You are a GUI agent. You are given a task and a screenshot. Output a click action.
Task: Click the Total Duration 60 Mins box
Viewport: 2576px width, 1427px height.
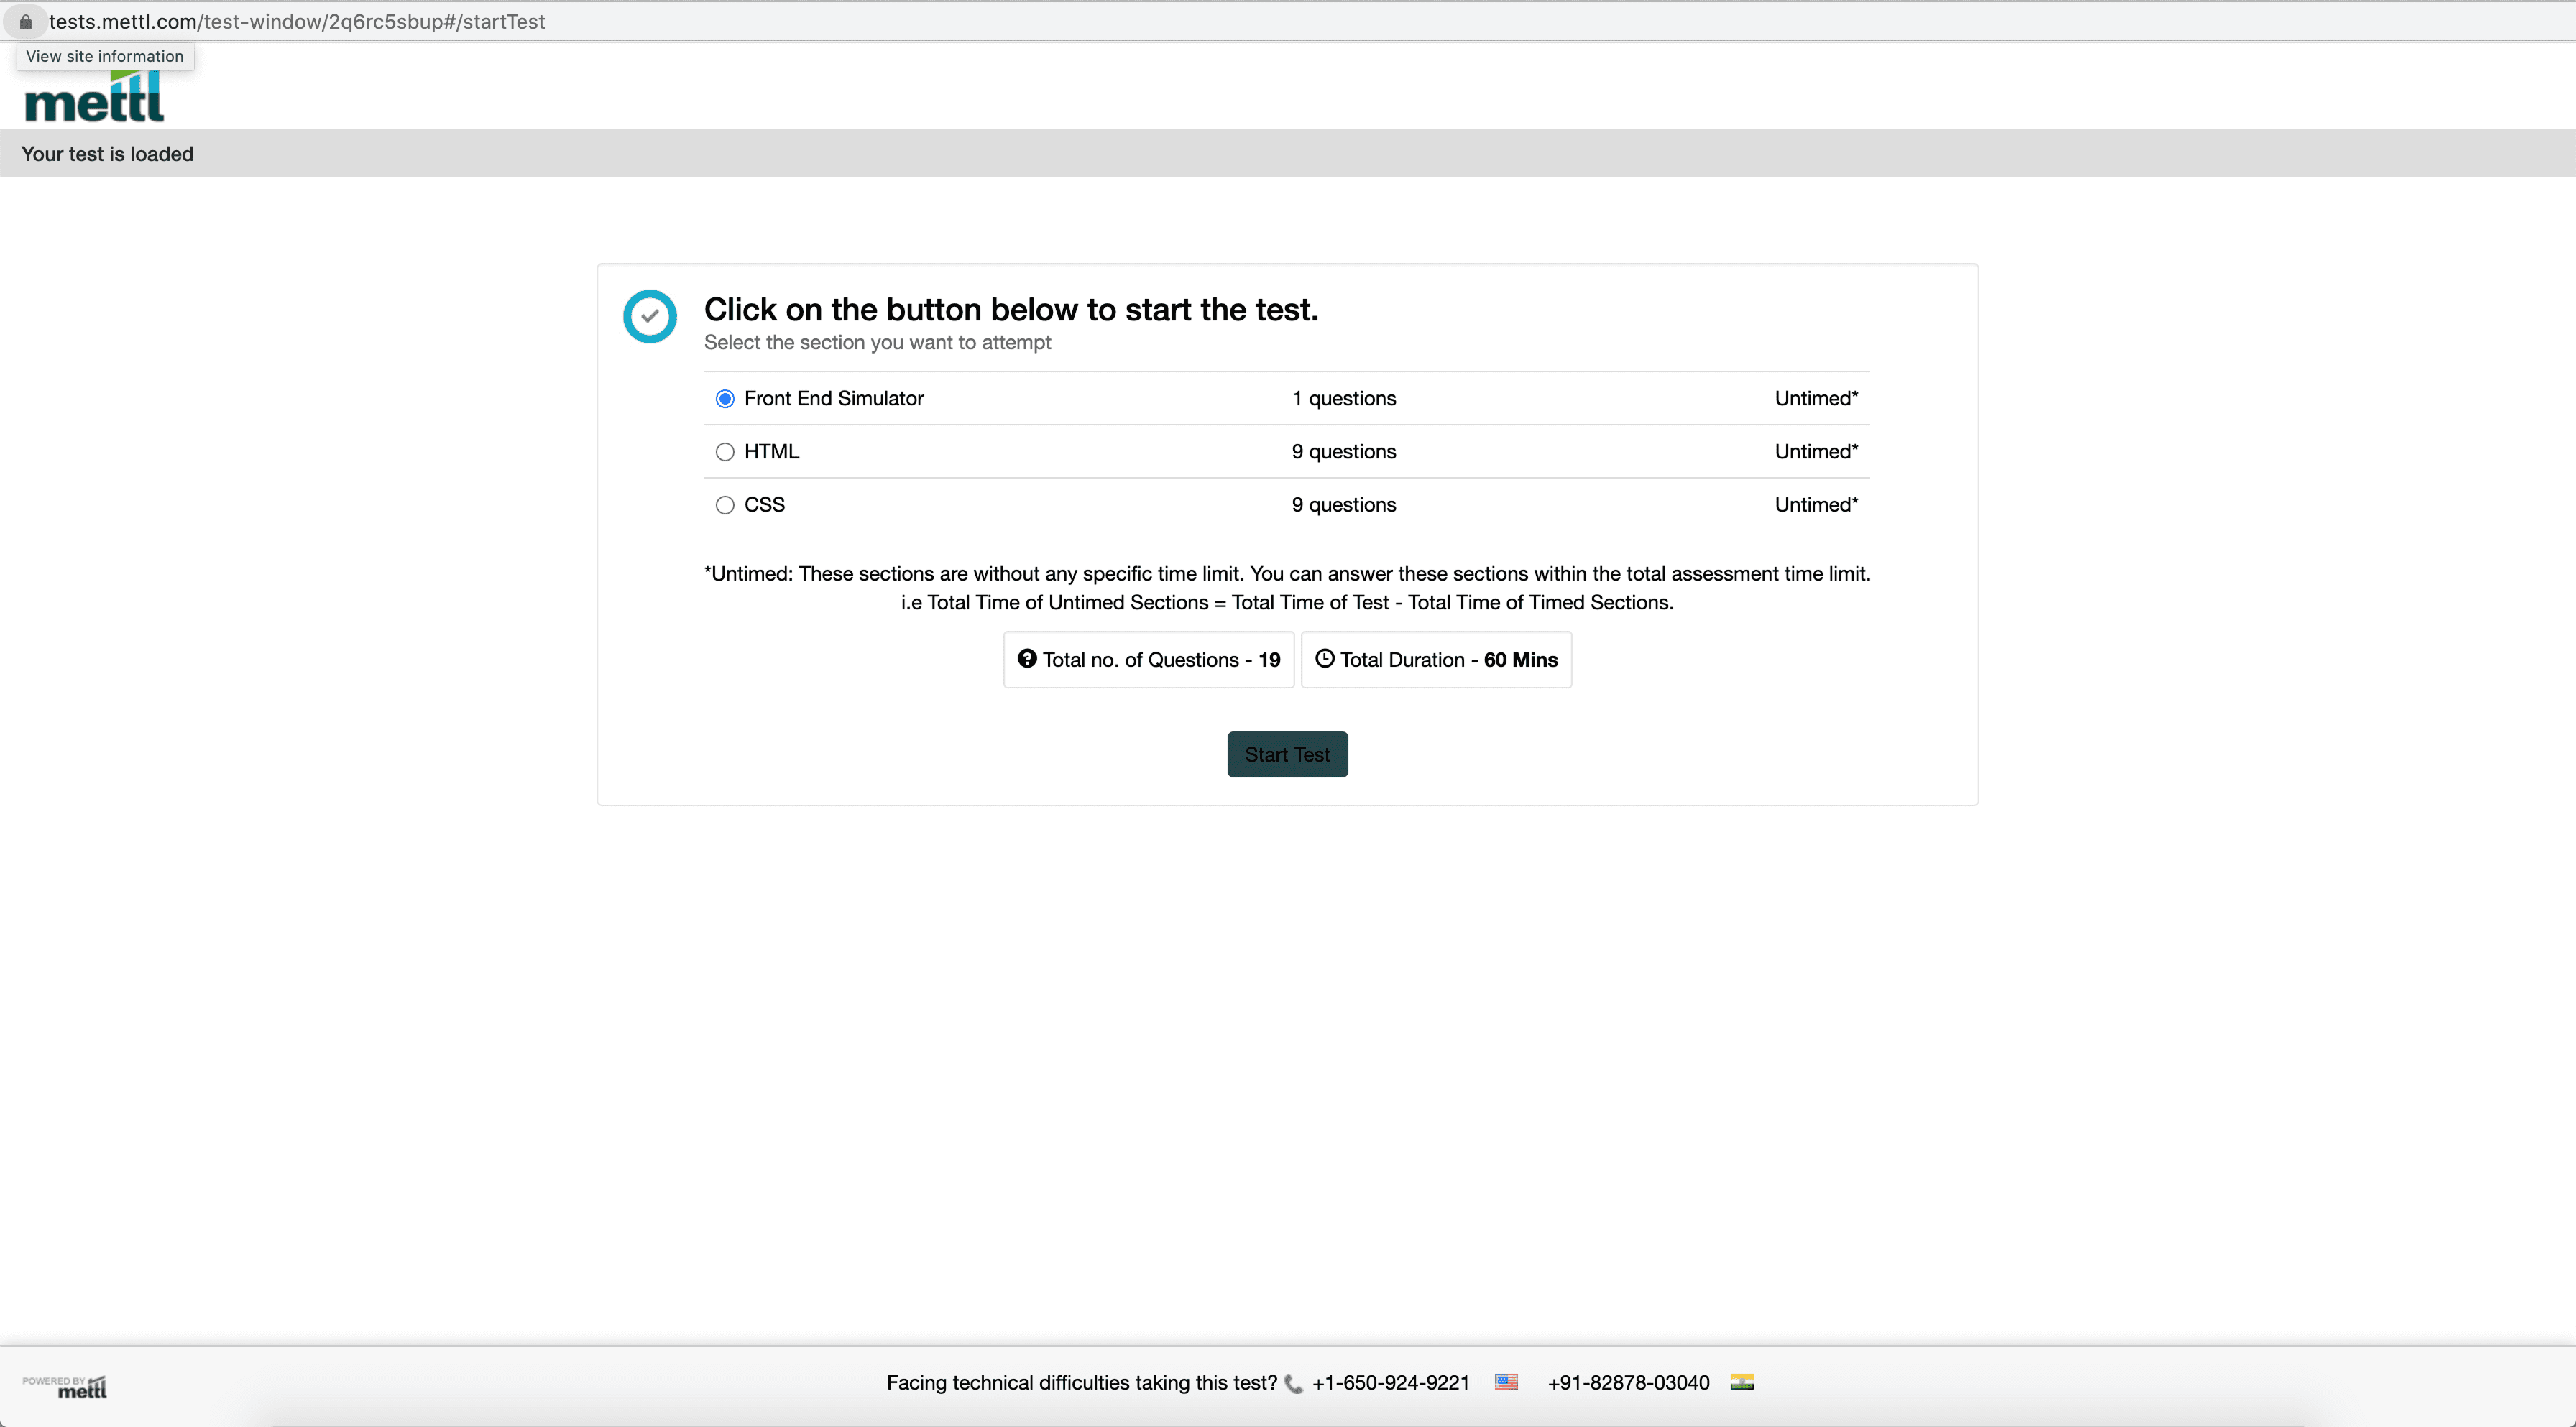click(x=1436, y=660)
